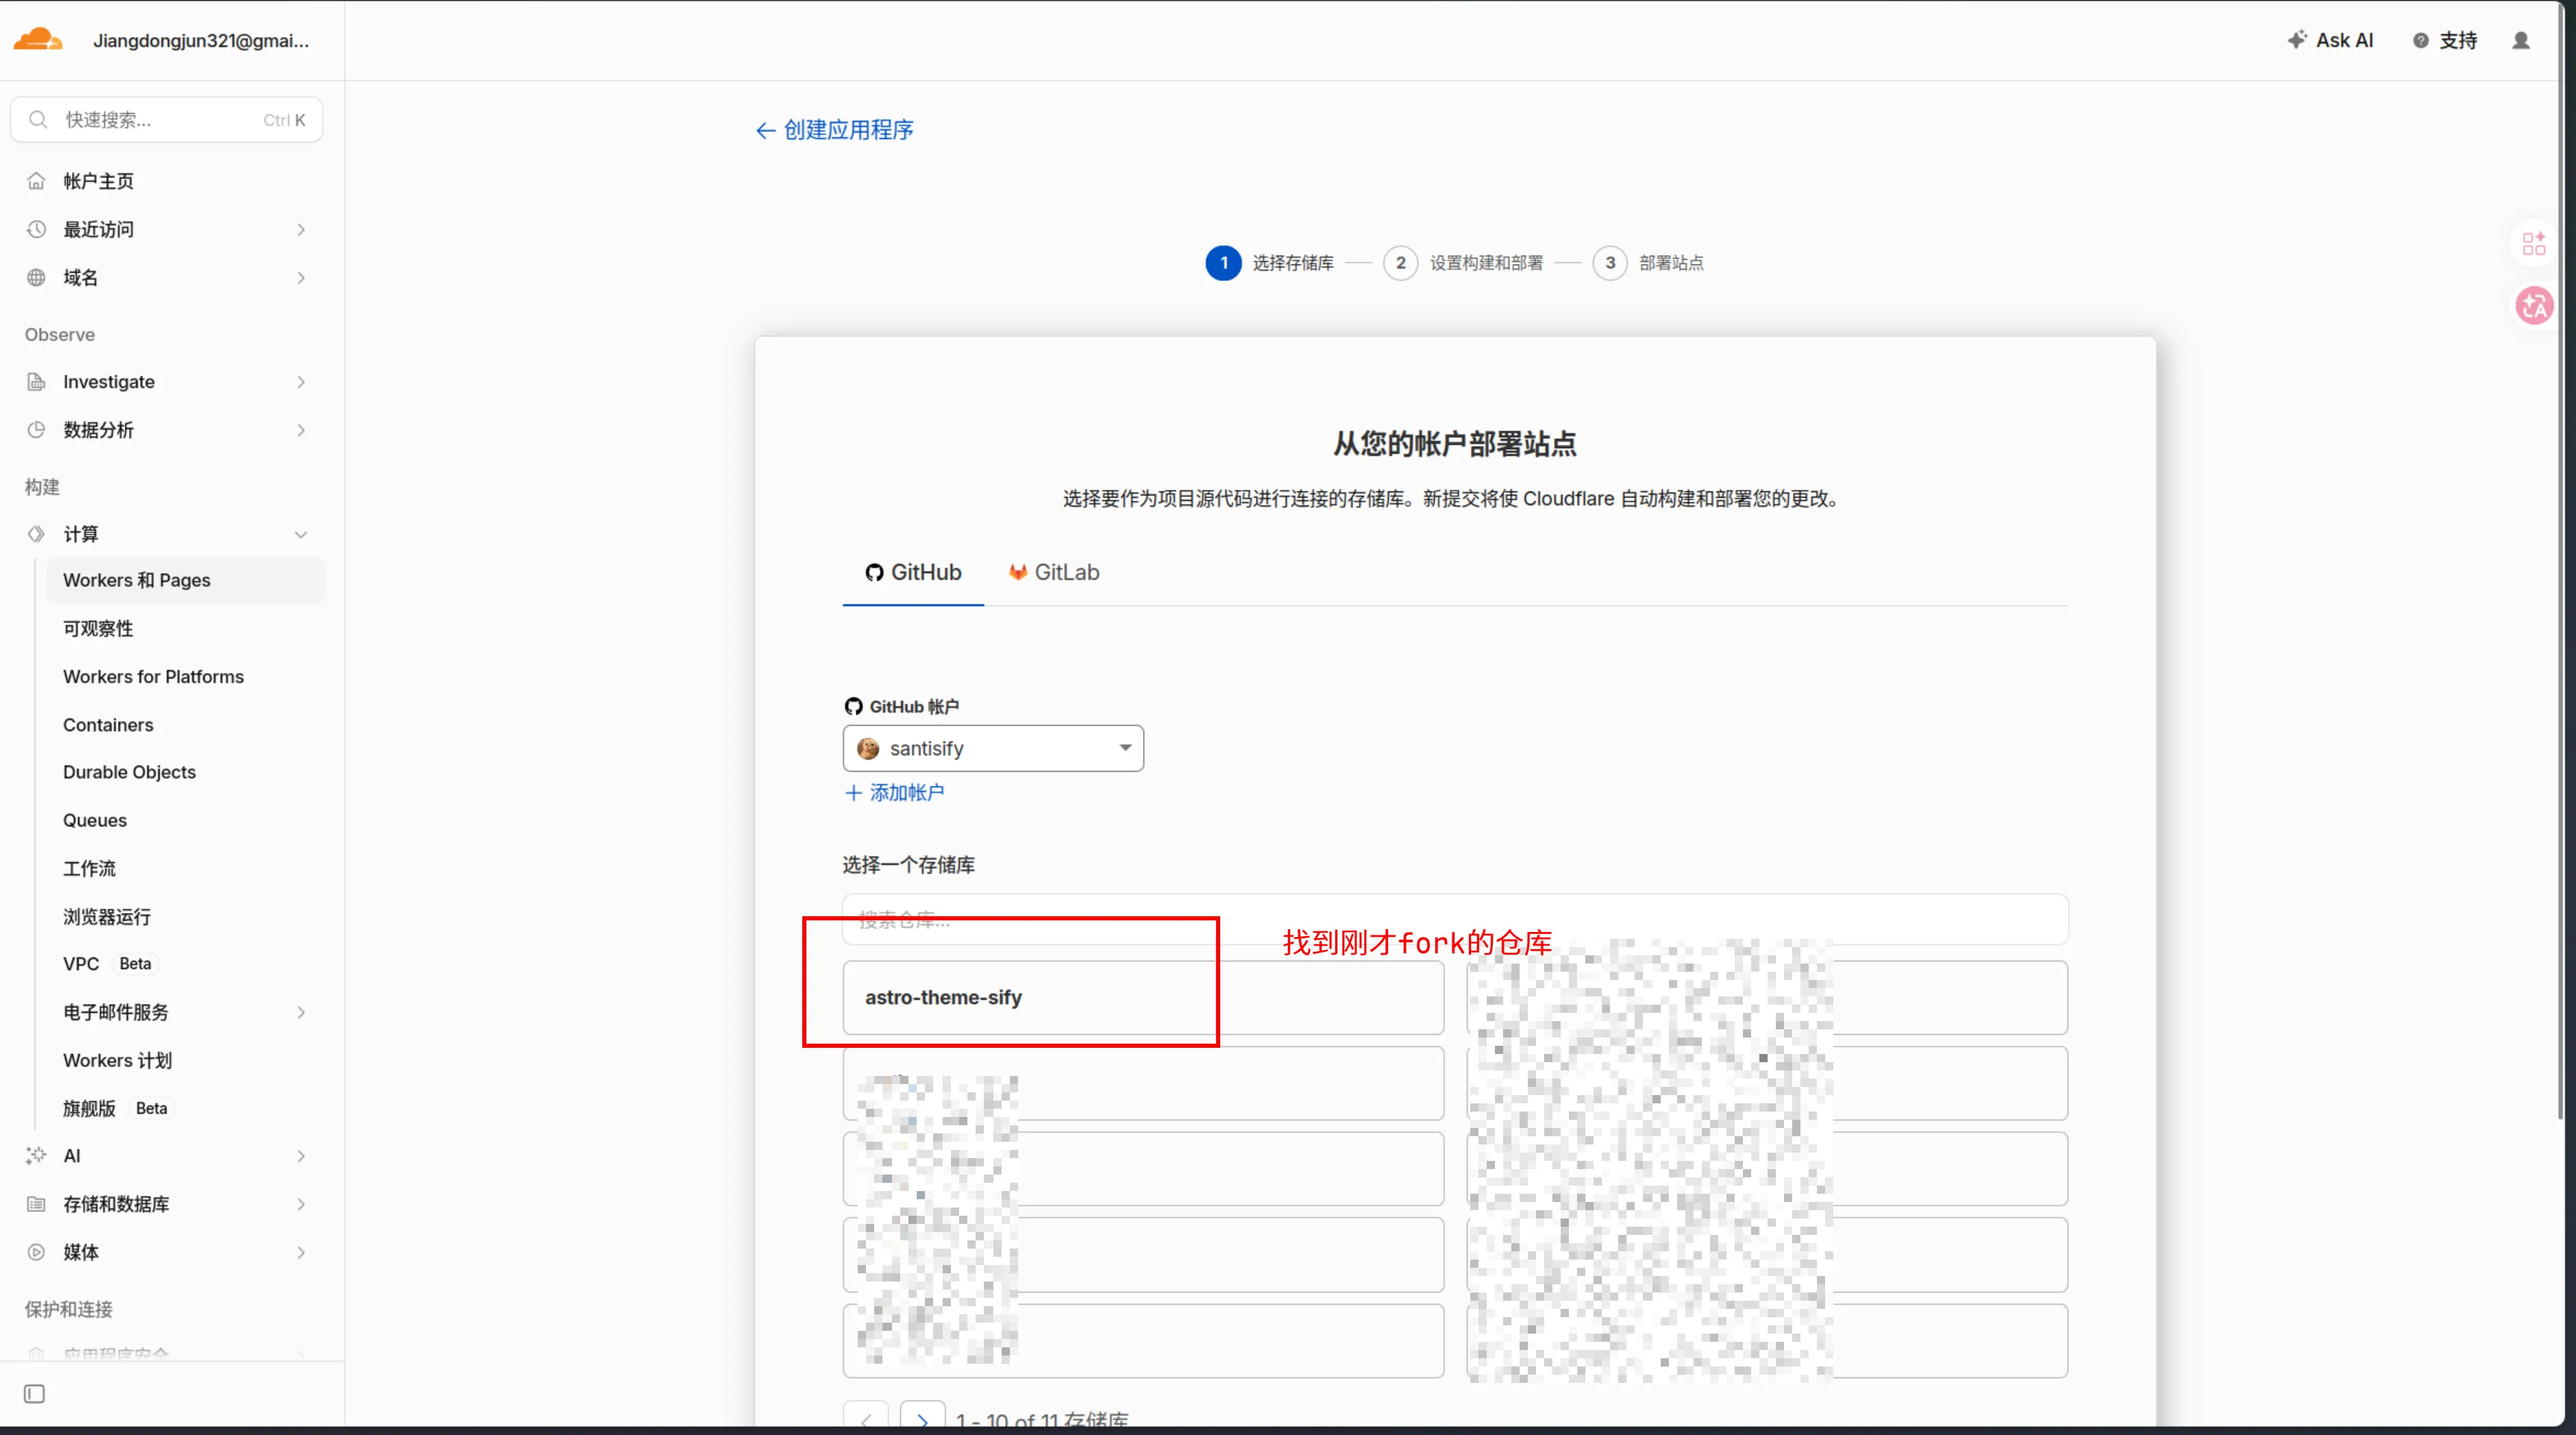This screenshot has width=2576, height=1435.
Task: Open the santisify GitHub account dropdown
Action: [x=993, y=748]
